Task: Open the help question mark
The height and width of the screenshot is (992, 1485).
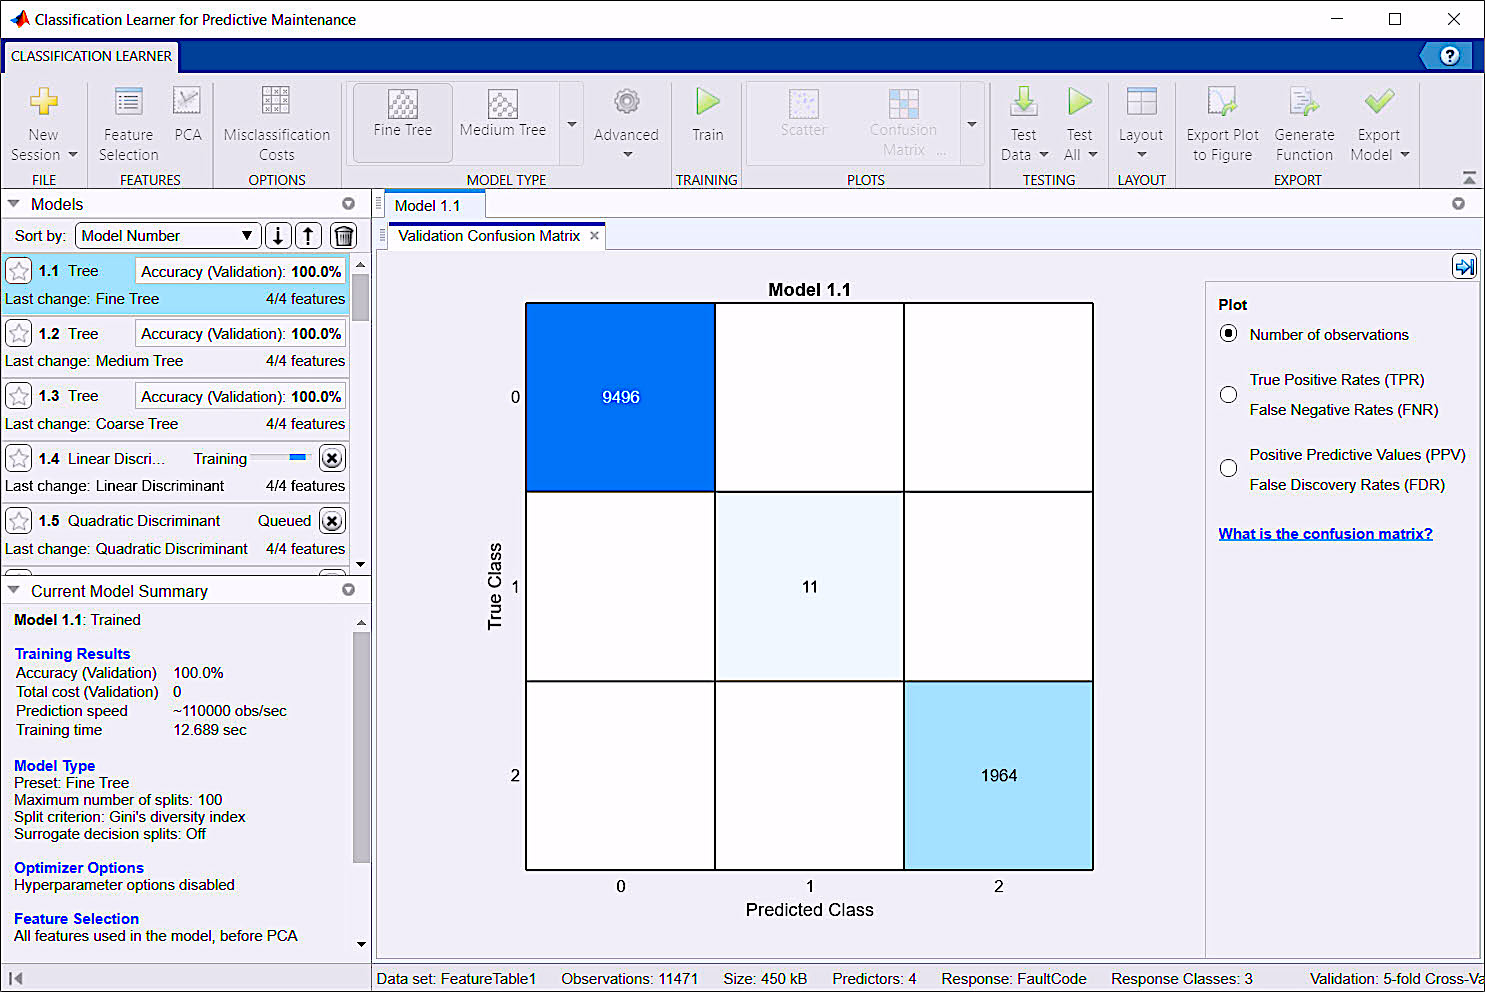Action: [1449, 56]
